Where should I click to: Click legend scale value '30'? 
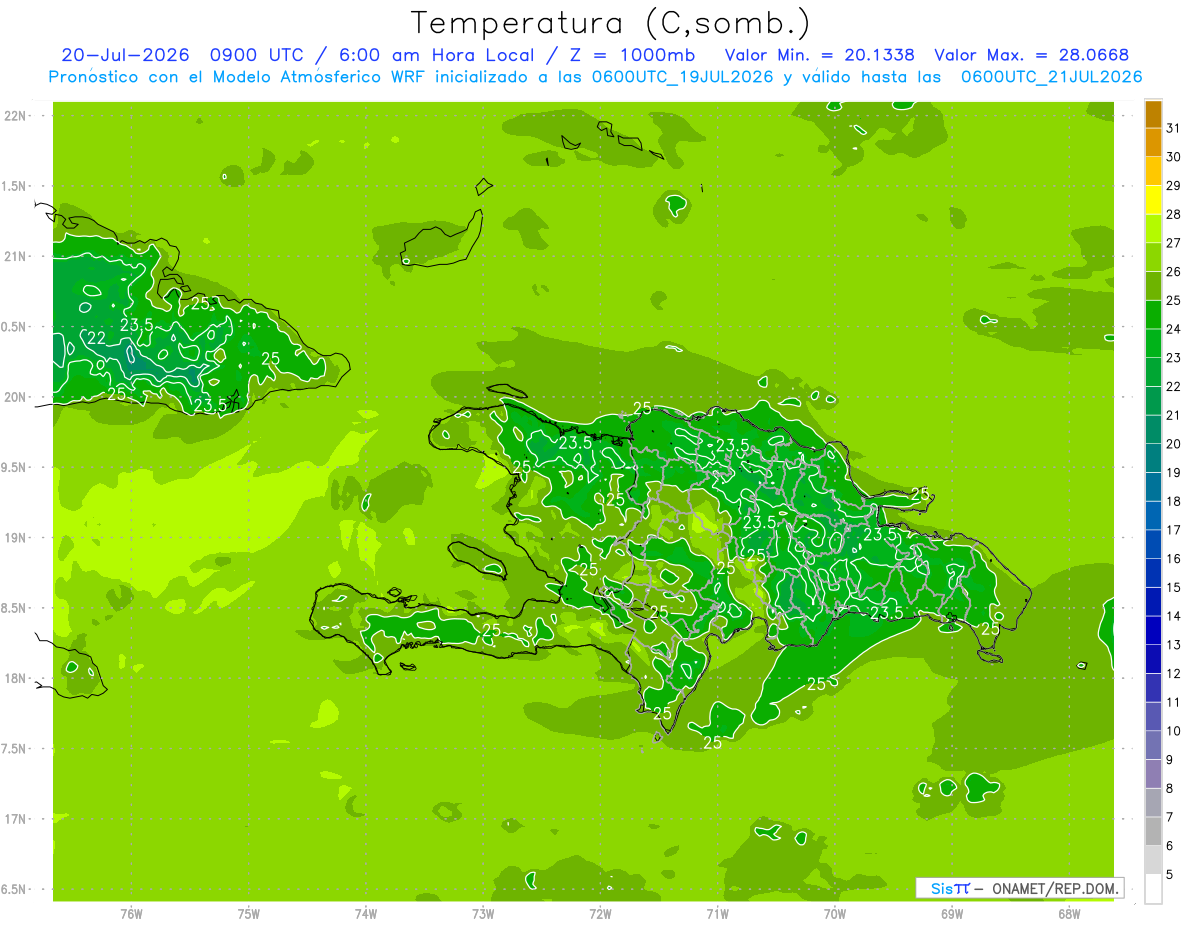(x=1173, y=157)
